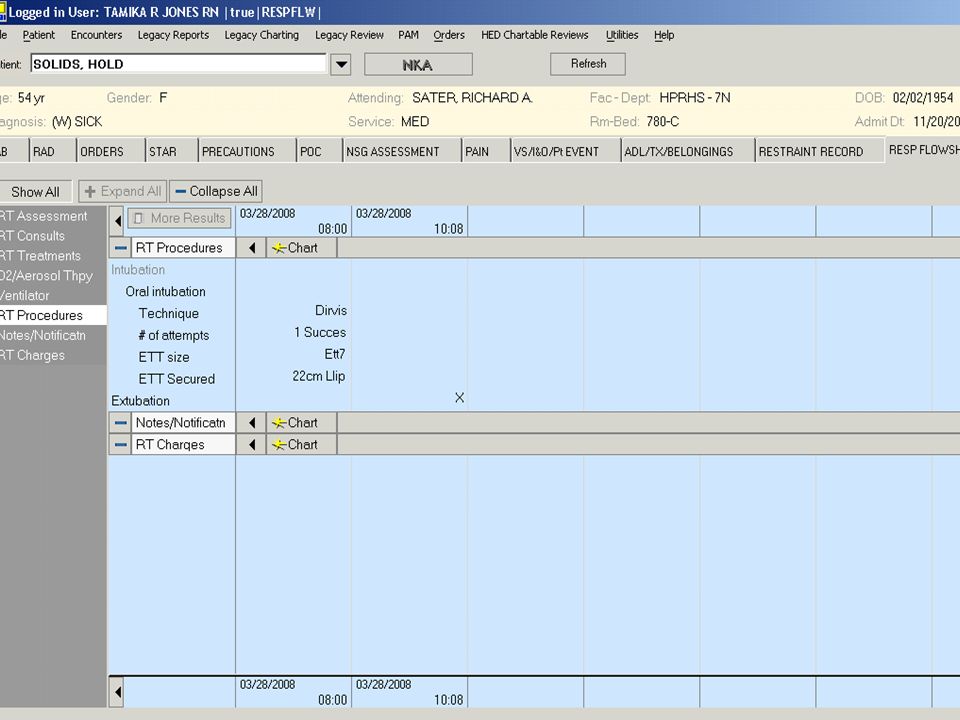Screen dimensions: 960x720
Task: Open the Utilities menu
Action: 622,35
